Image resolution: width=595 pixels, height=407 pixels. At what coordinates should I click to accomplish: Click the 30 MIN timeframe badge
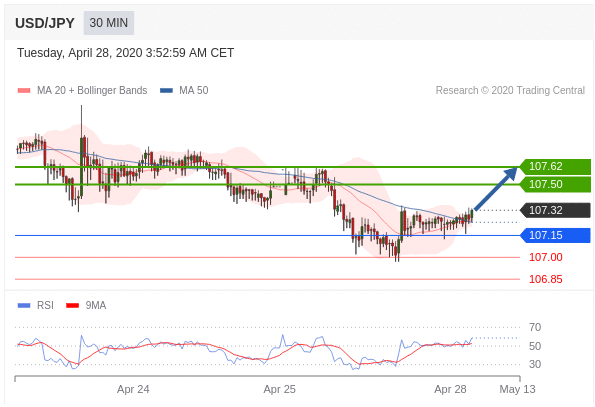tap(109, 23)
